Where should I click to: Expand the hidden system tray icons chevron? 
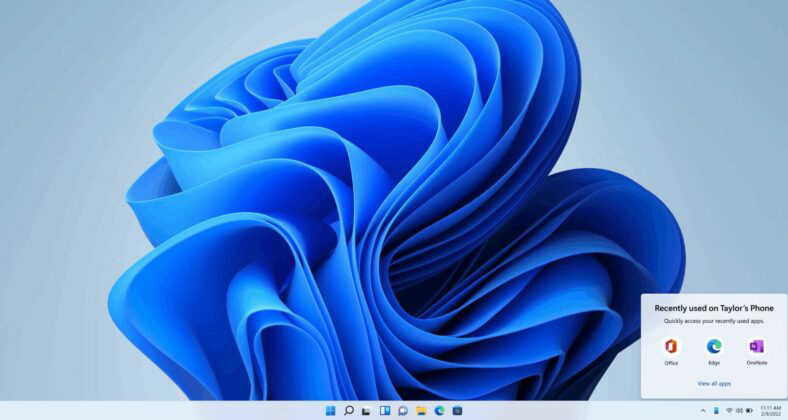703,410
